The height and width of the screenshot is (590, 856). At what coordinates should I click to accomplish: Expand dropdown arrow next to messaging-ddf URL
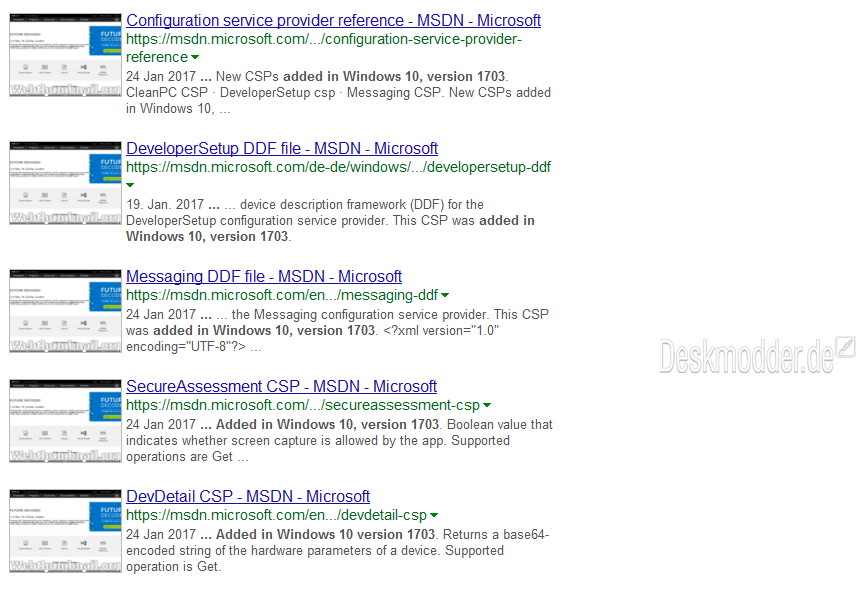(x=445, y=295)
